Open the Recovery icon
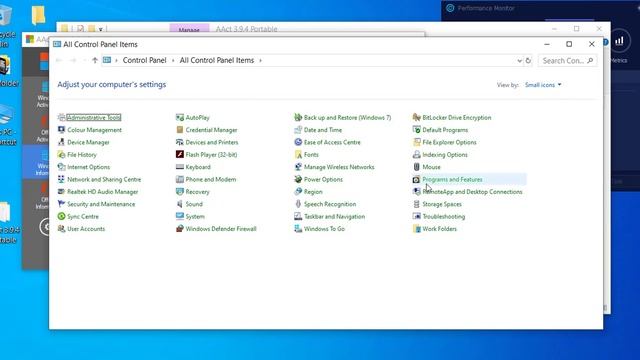The image size is (640, 360). tap(180, 191)
